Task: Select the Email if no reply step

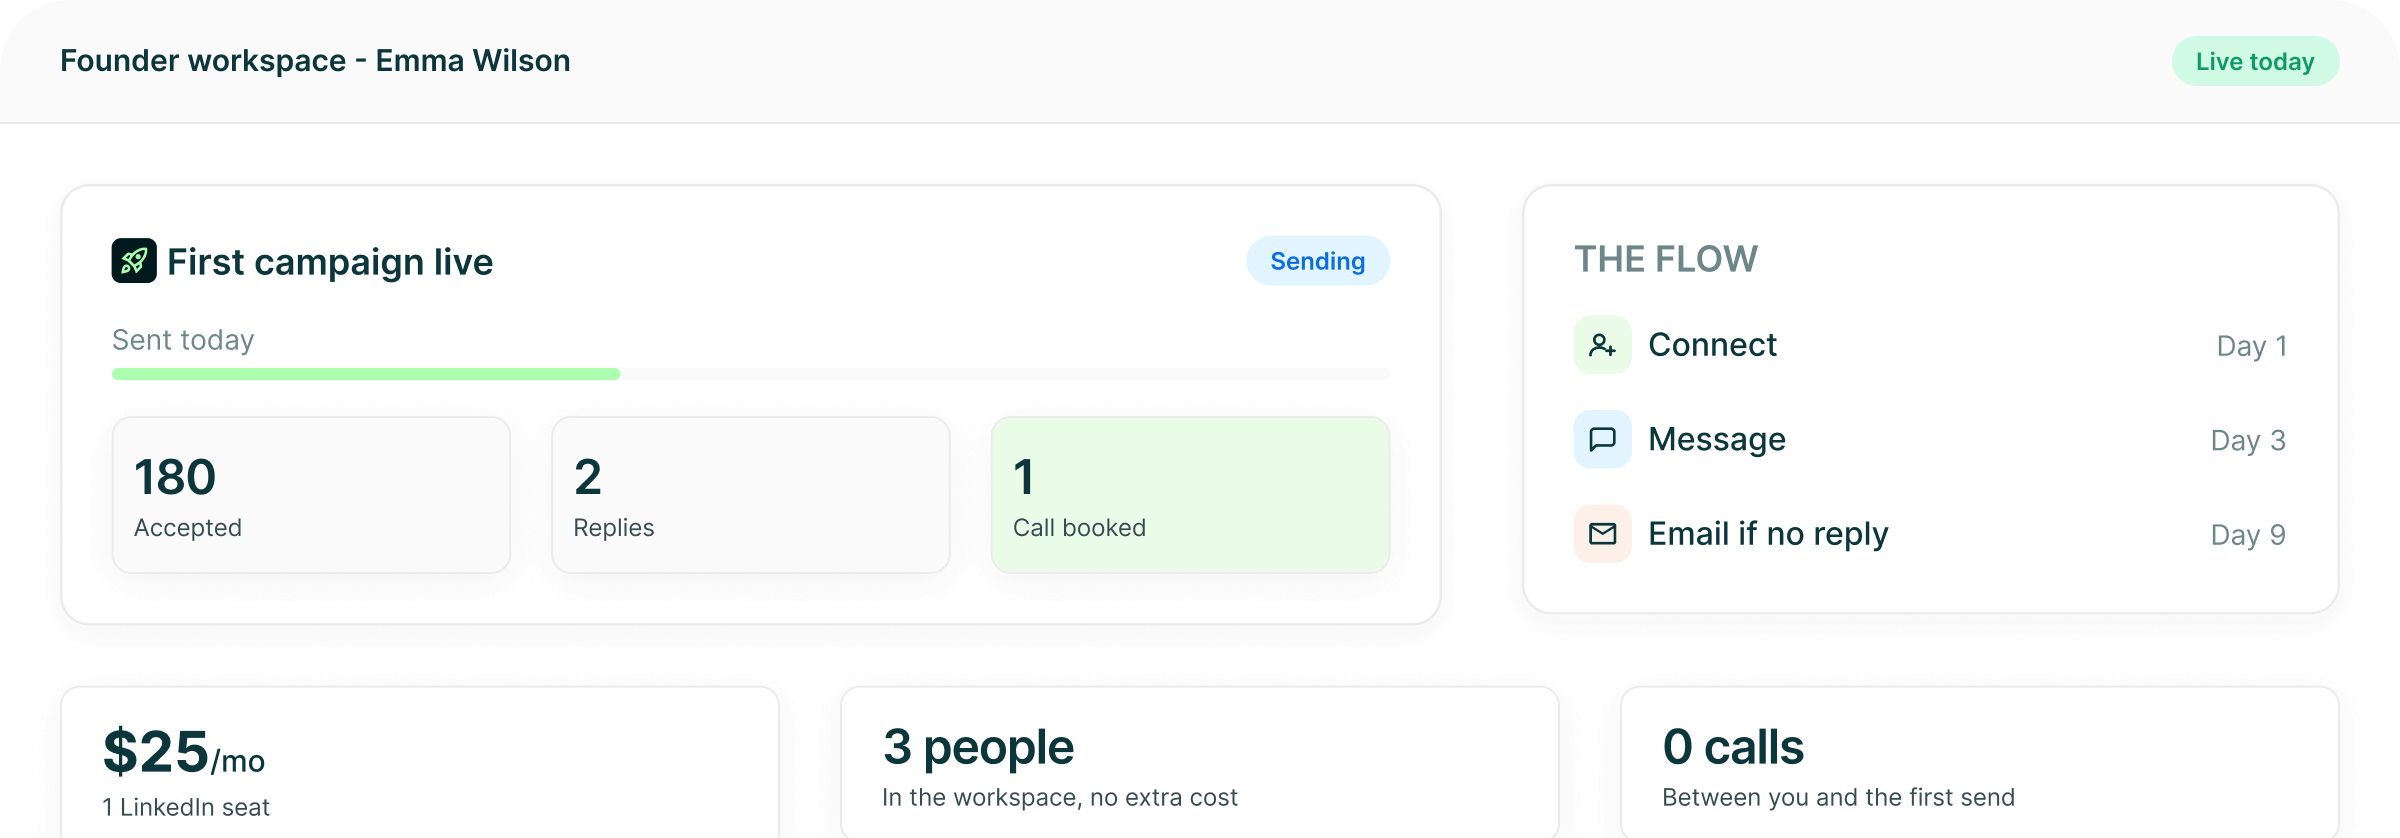Action: pos(1768,534)
